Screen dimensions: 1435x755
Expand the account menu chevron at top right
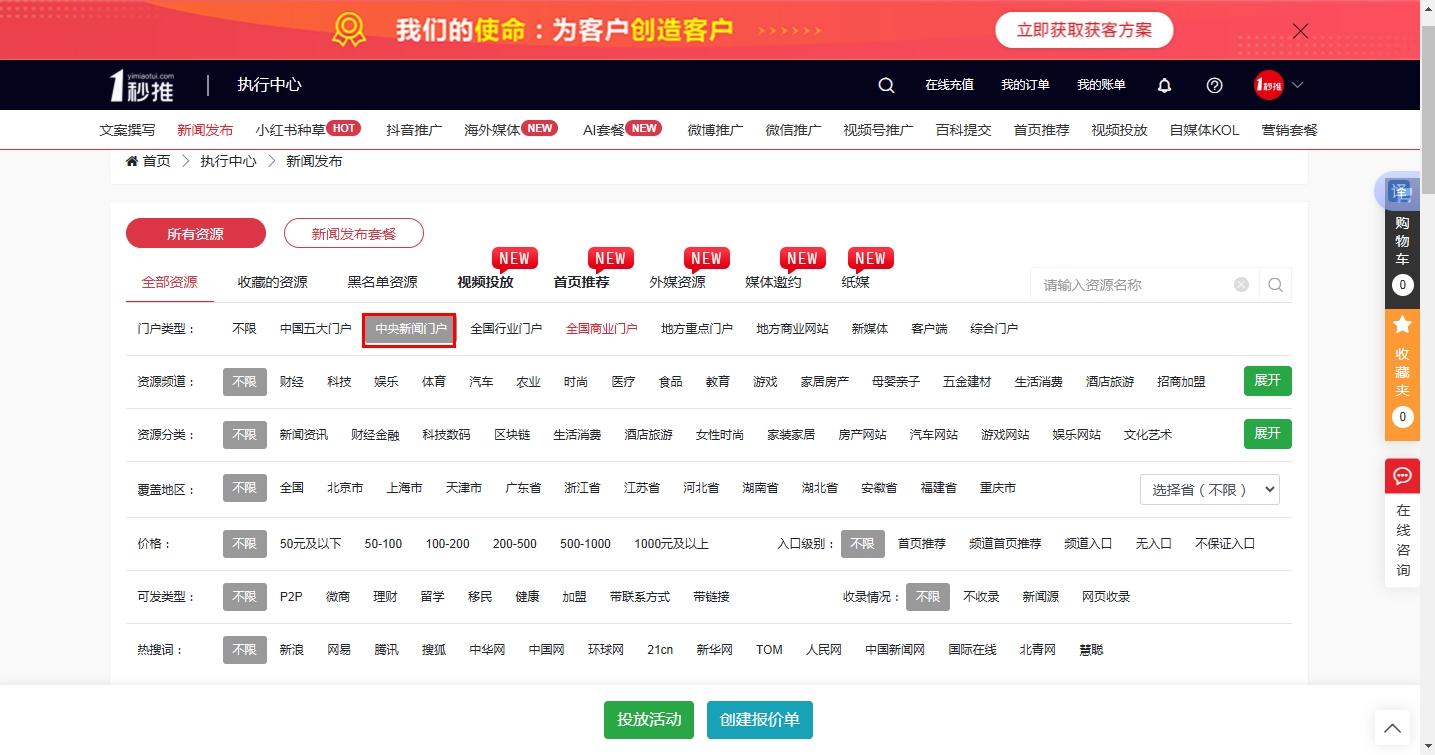coord(1298,85)
